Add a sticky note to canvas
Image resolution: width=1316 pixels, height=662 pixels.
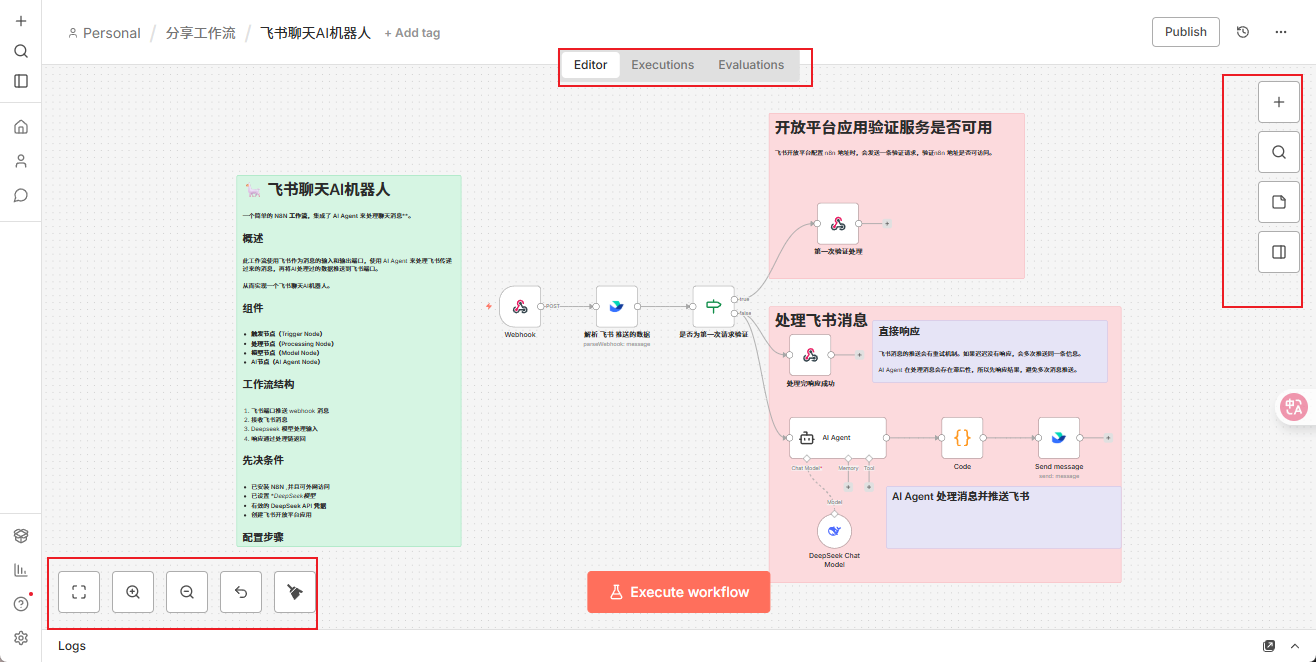(x=1278, y=202)
